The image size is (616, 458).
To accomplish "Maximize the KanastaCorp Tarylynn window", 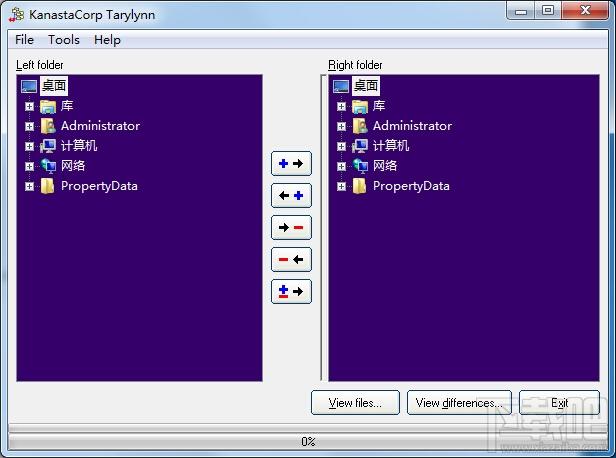I will tap(548, 11).
